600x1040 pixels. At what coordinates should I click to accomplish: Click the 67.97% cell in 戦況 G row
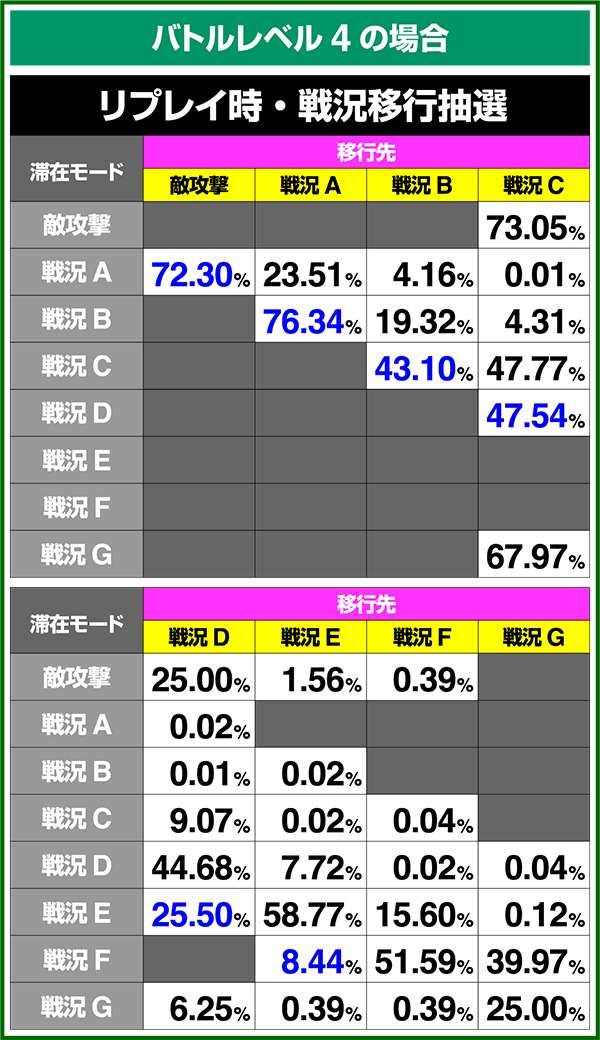534,555
